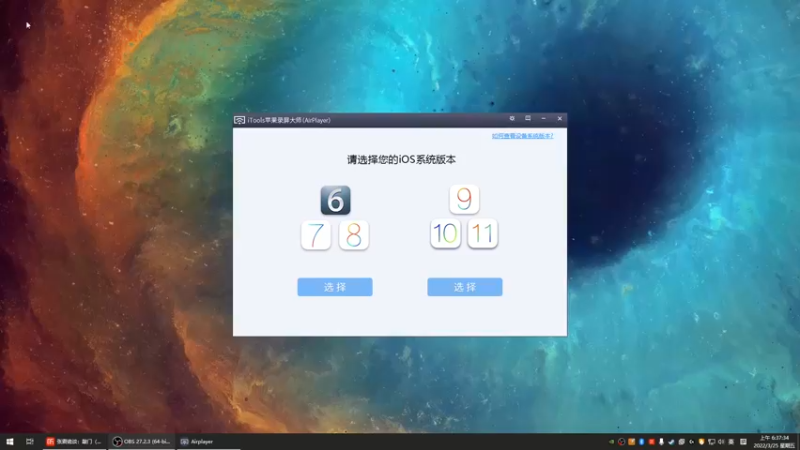
Task: Open the volume speaker tray icon
Action: click(x=721, y=442)
